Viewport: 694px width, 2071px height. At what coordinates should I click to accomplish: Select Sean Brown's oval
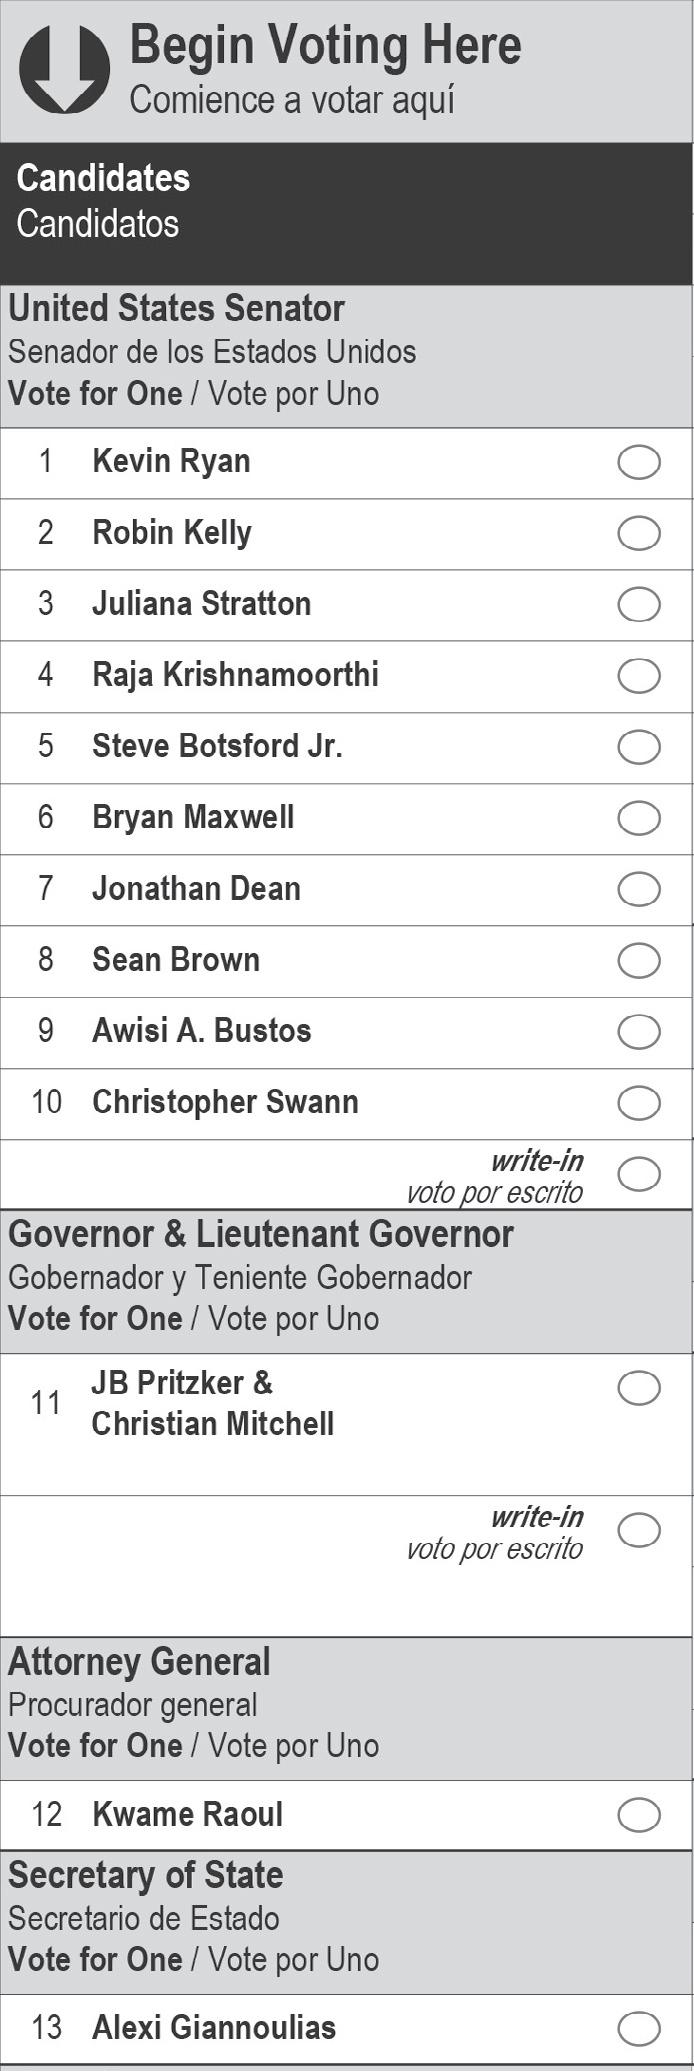click(638, 960)
